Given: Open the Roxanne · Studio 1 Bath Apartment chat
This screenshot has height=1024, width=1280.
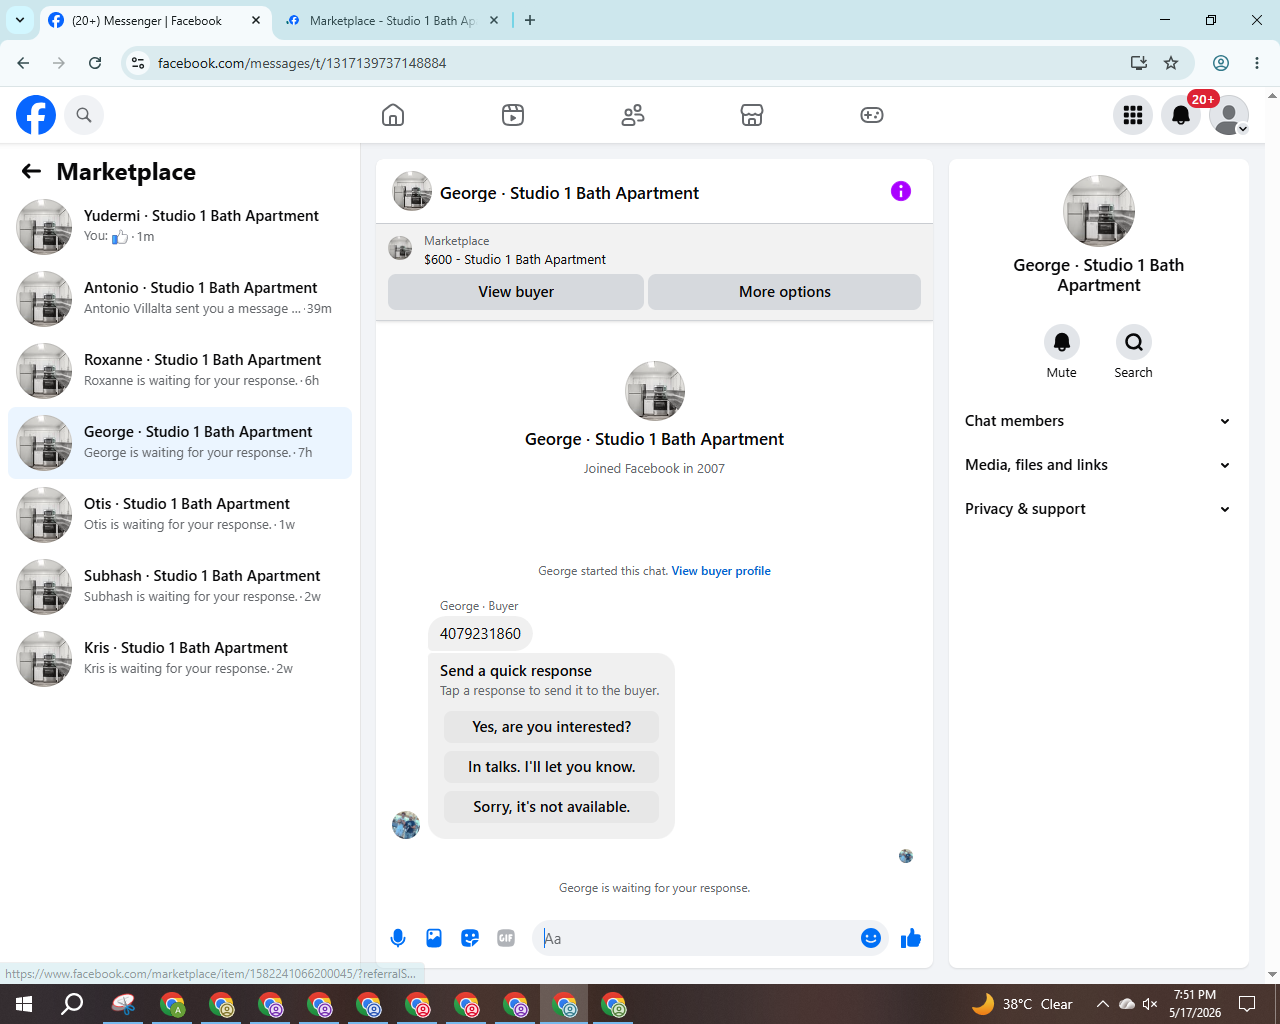Looking at the screenshot, I should tap(180, 371).
